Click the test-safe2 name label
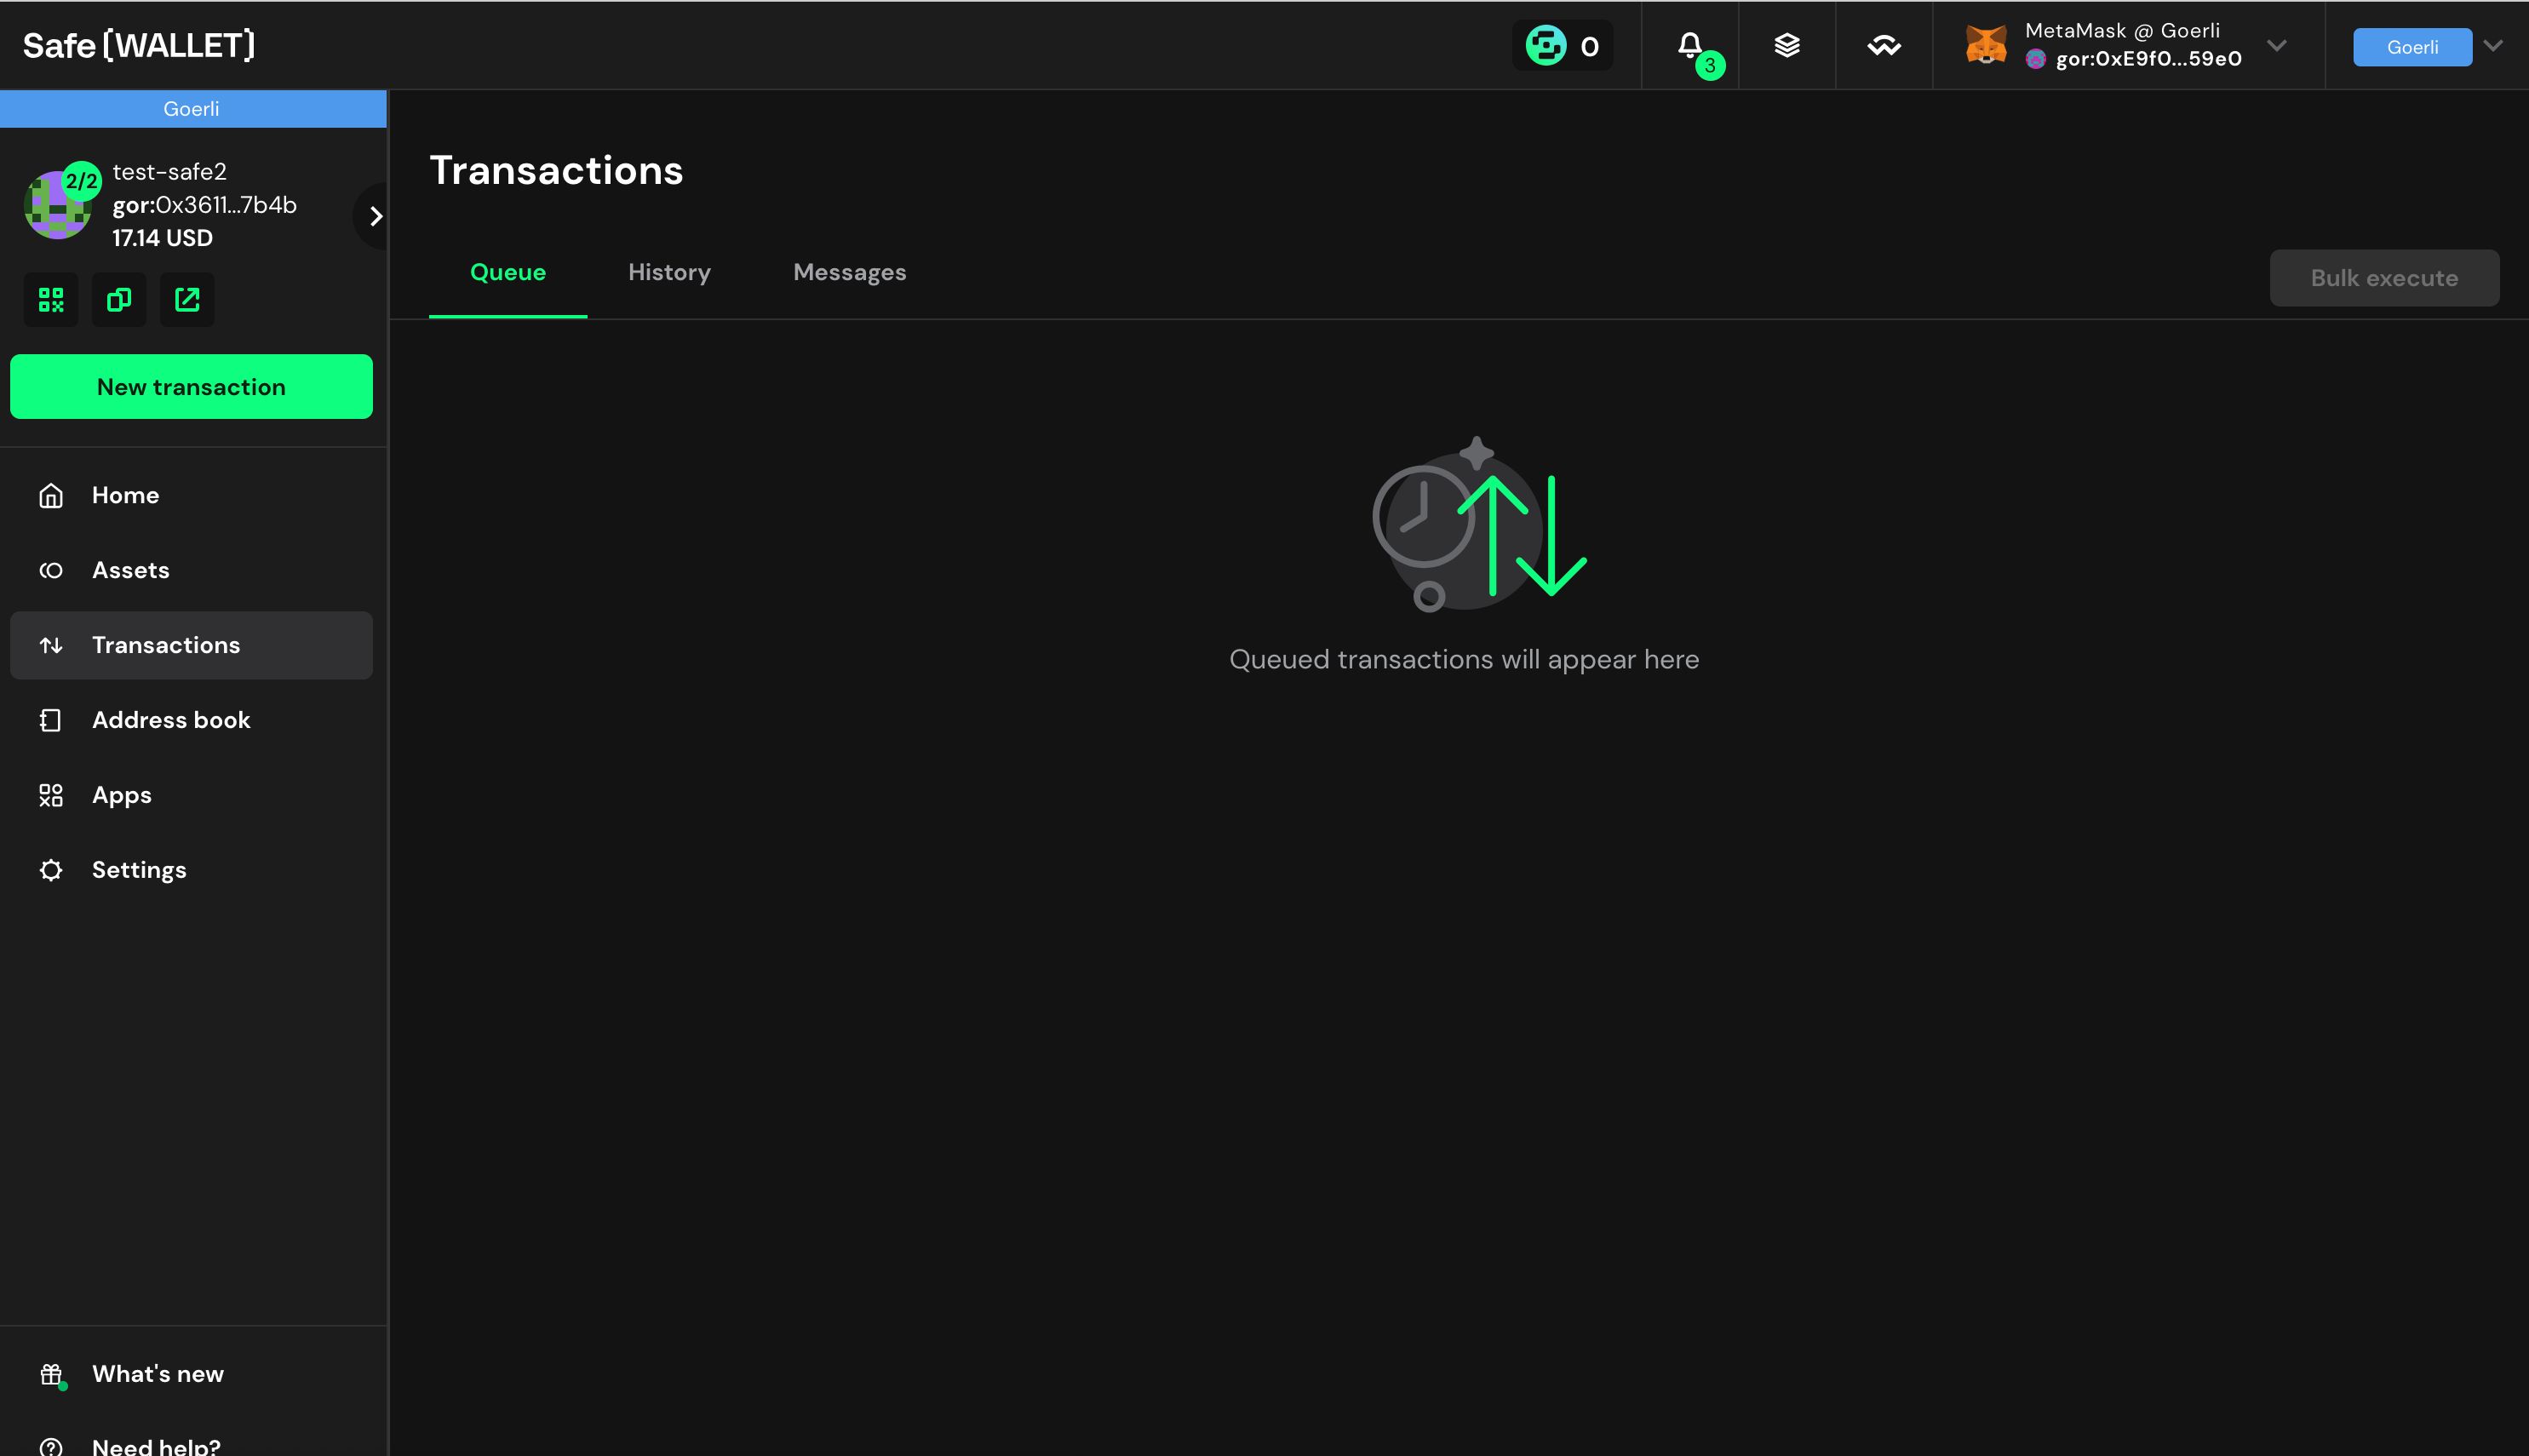This screenshot has width=2529, height=1456. pos(169,172)
